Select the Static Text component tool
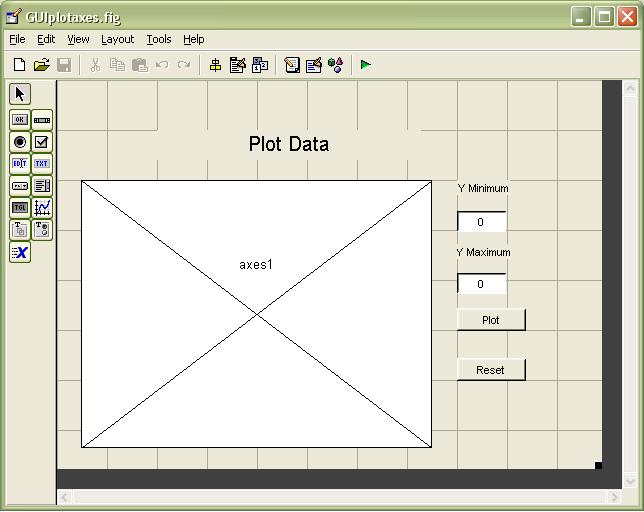The width and height of the screenshot is (644, 512). 42,164
